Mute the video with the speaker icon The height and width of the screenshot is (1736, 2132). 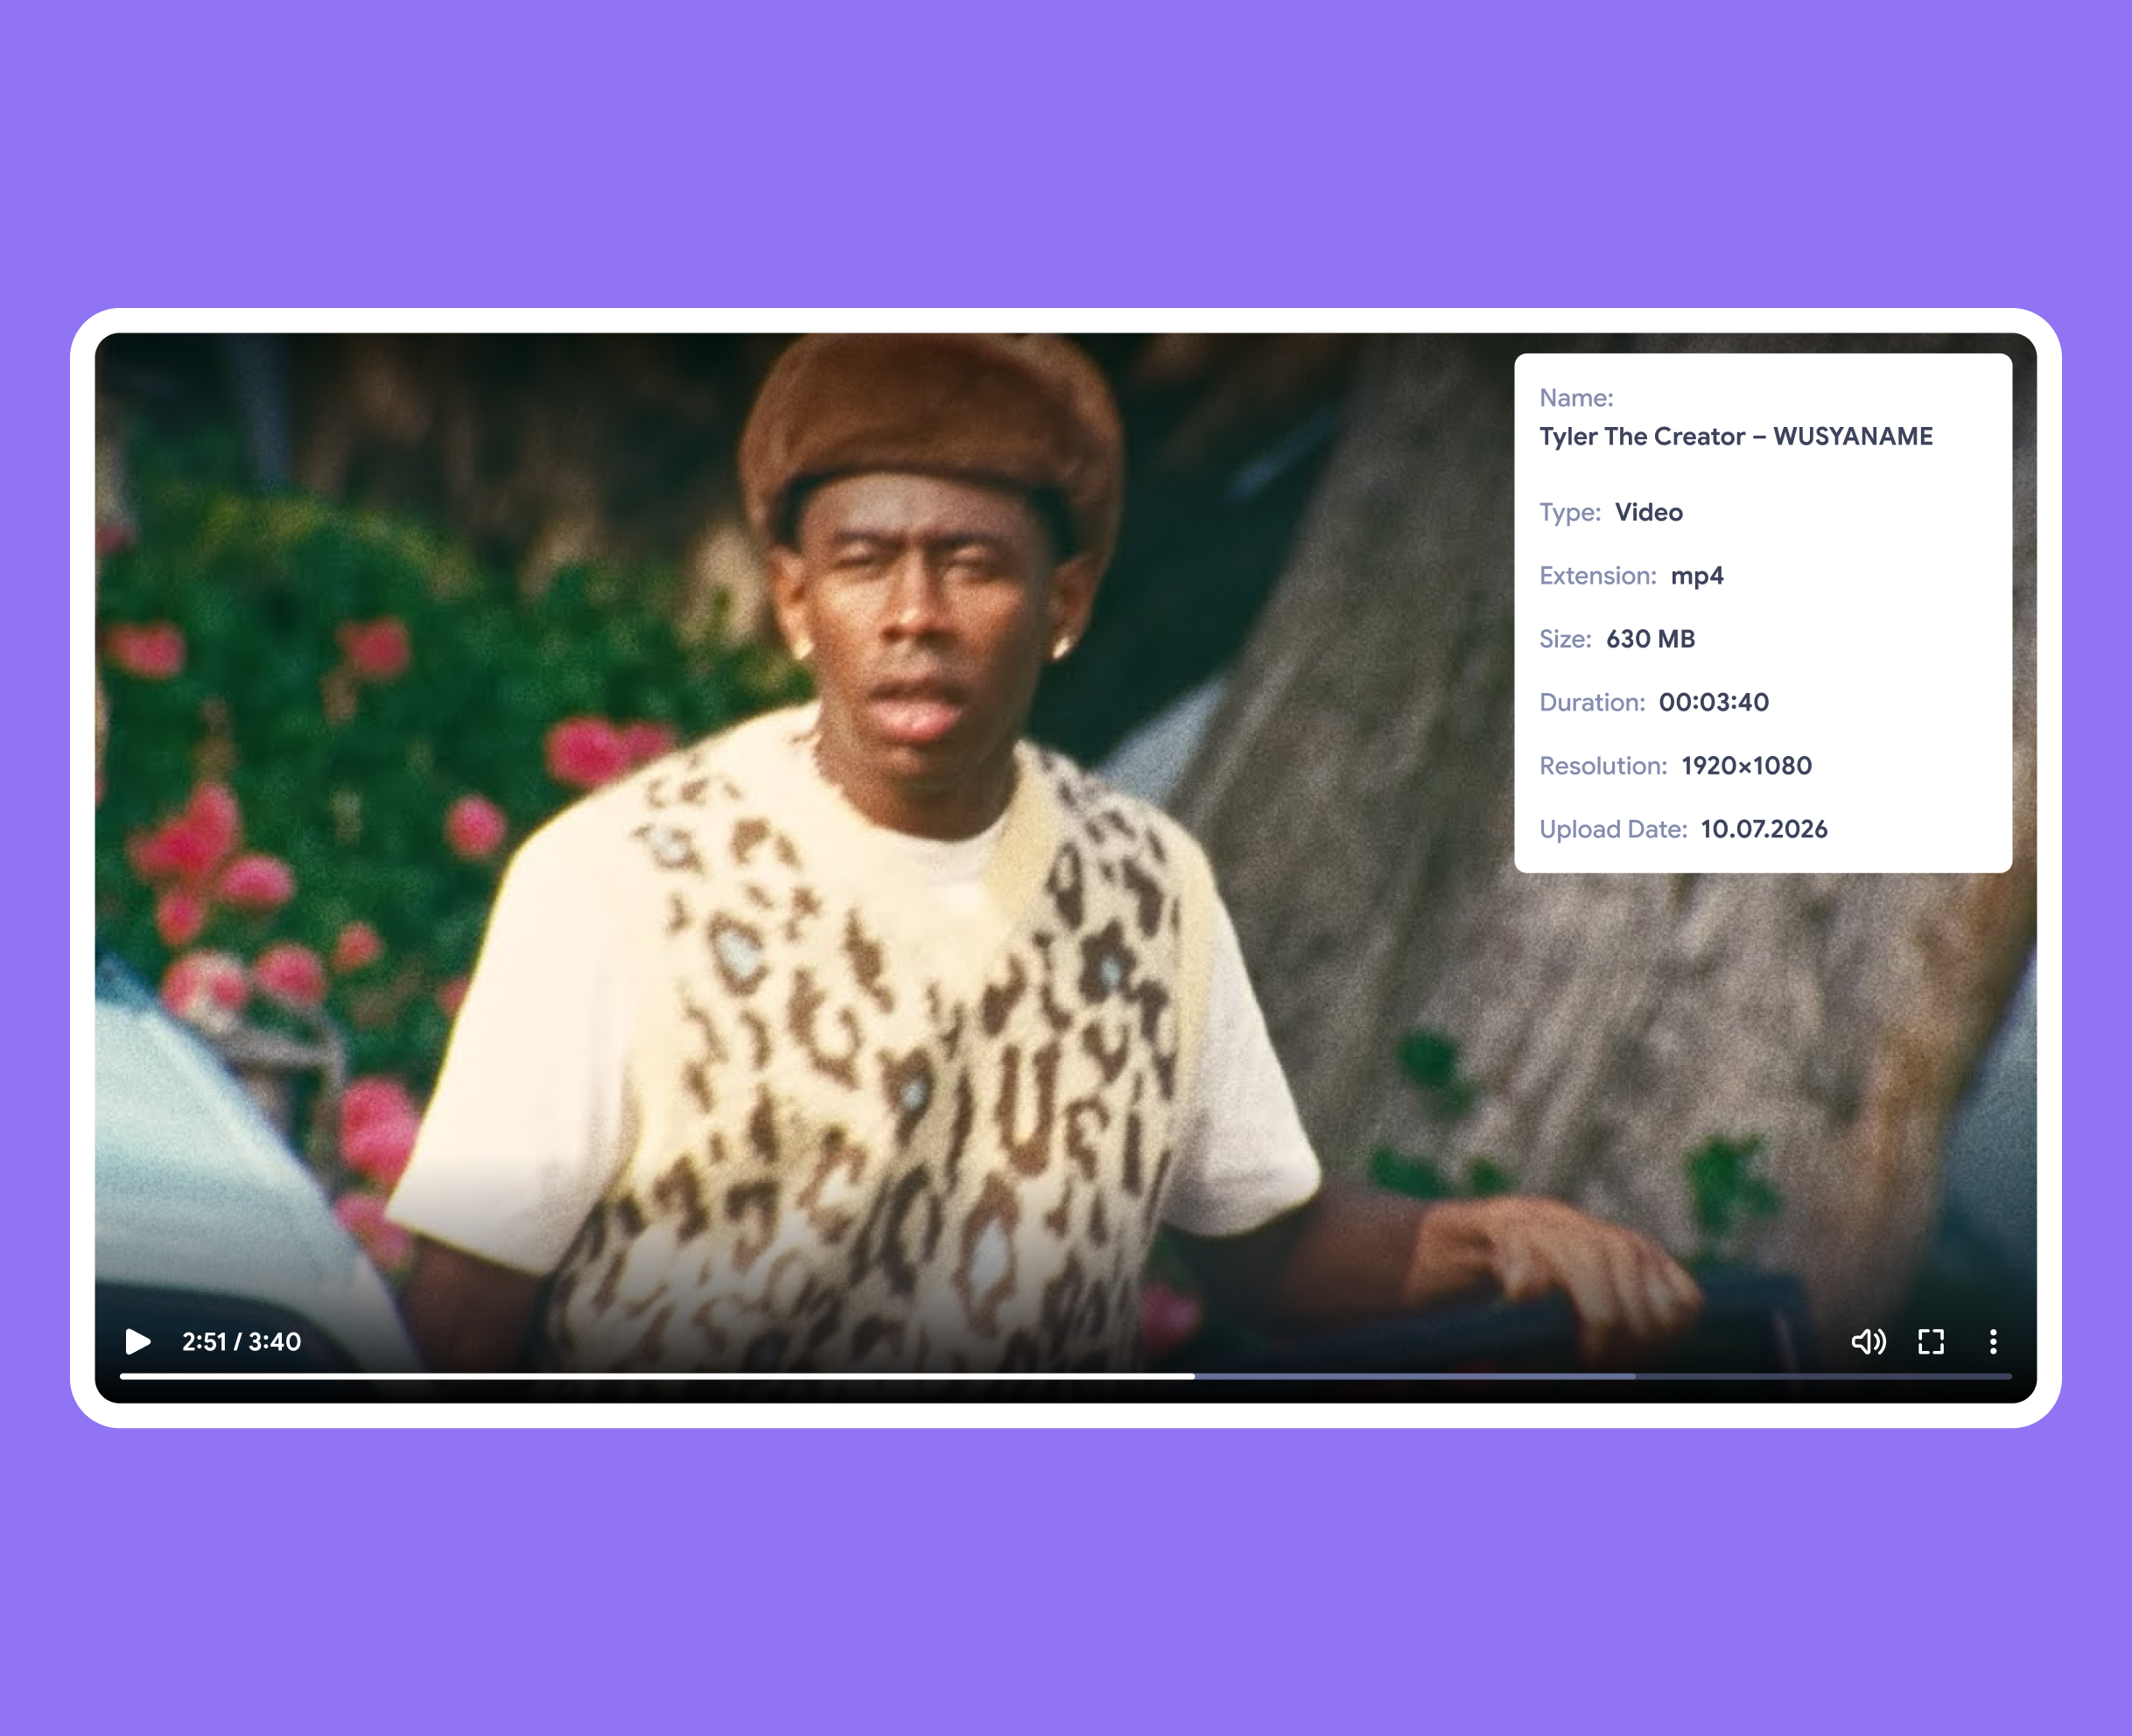pos(1868,1341)
